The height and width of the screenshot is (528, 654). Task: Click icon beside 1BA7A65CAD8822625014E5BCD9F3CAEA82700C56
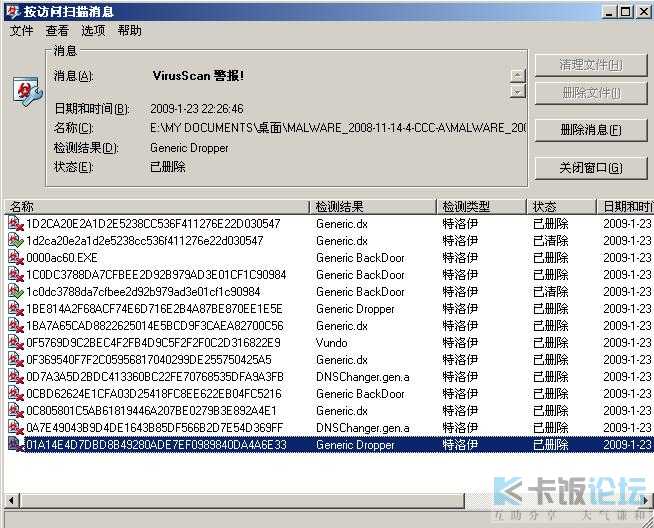pos(16,326)
